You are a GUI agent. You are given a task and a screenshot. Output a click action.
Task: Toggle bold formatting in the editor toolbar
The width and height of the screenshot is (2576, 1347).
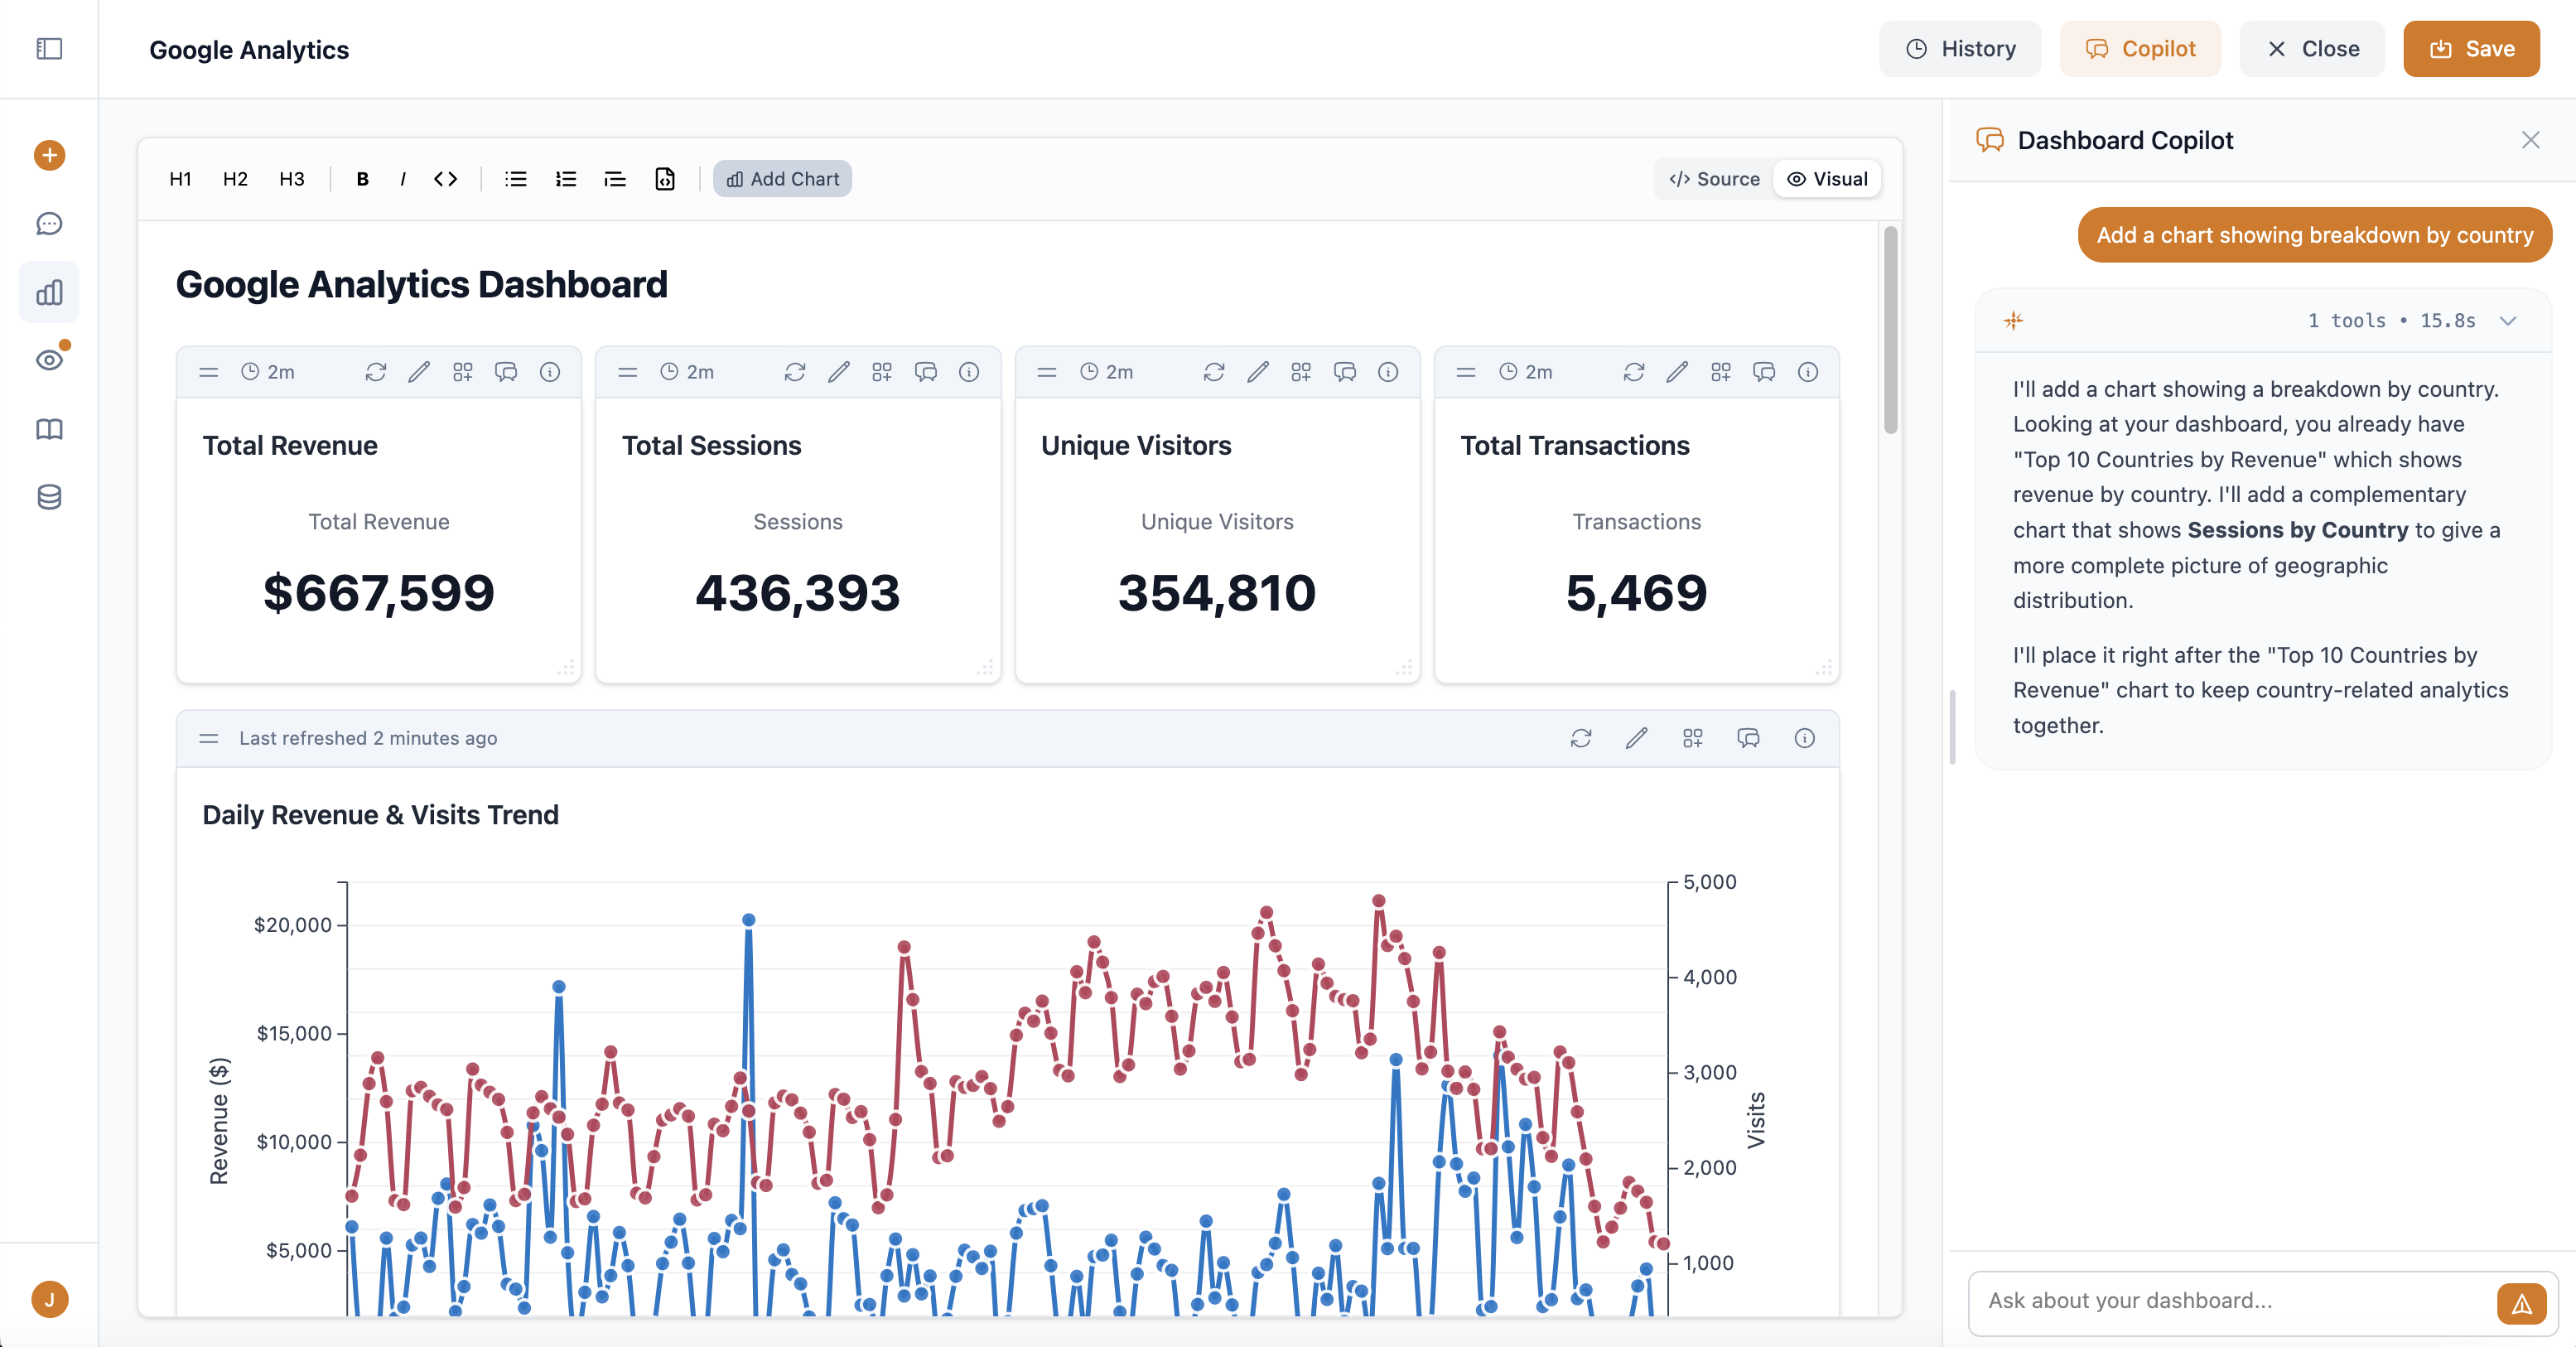(362, 179)
